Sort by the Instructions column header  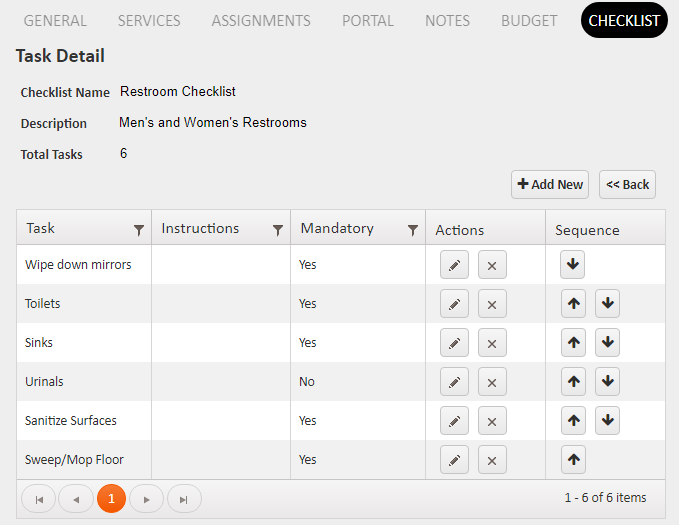[200, 228]
